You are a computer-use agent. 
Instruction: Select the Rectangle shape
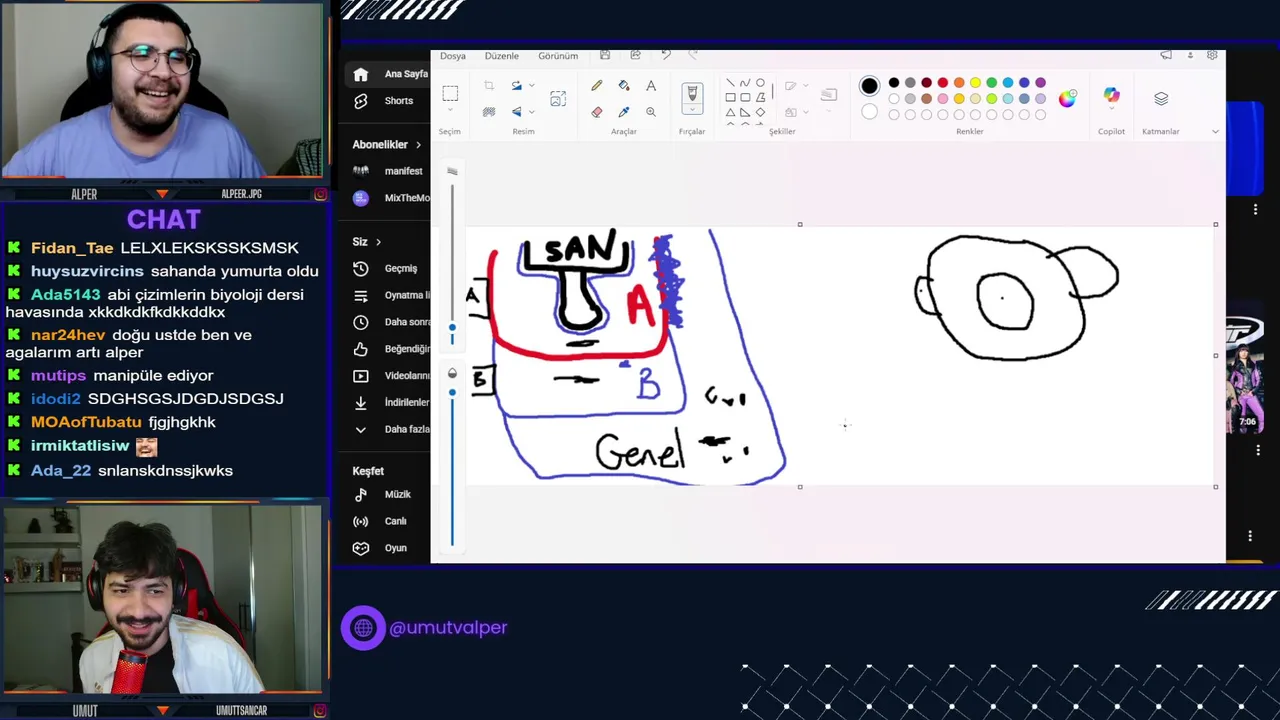[730, 97]
